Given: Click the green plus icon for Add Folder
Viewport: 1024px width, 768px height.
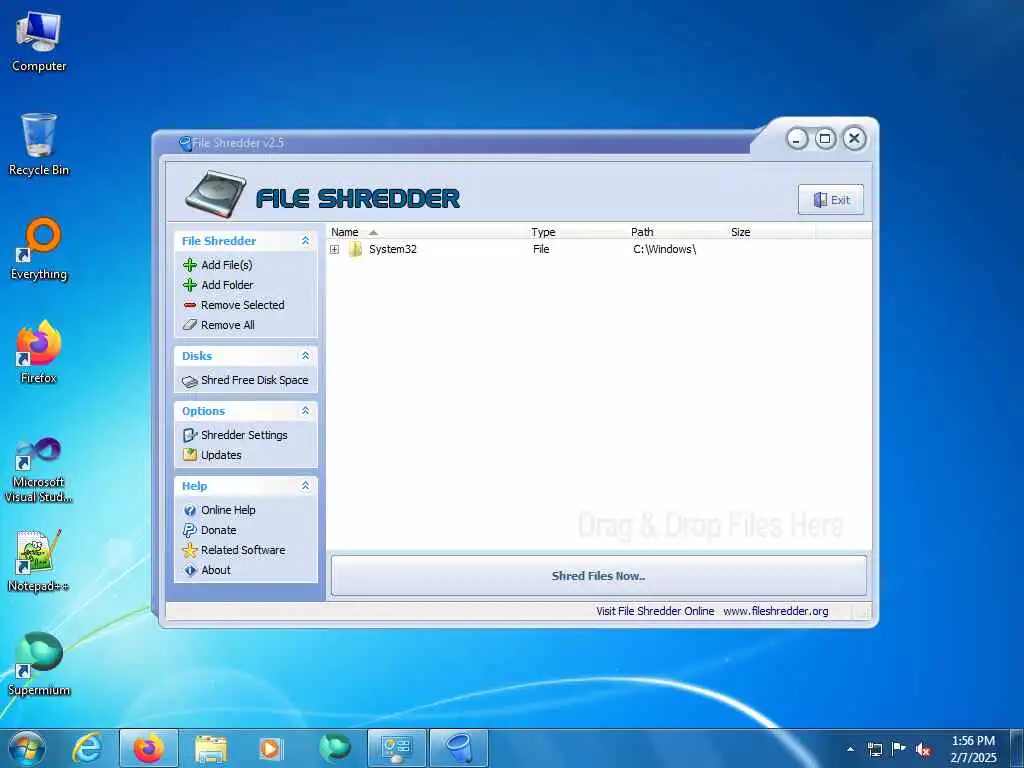Looking at the screenshot, I should coord(190,285).
